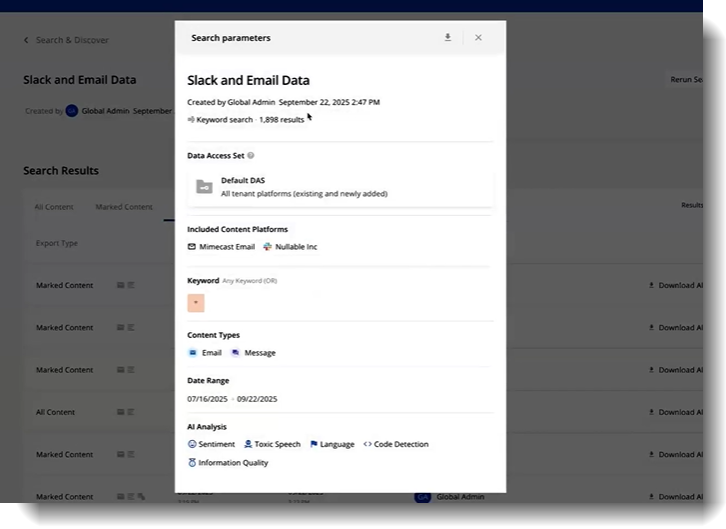The height and width of the screenshot is (529, 726).
Task: Click the Information Quality medal icon
Action: (192, 463)
